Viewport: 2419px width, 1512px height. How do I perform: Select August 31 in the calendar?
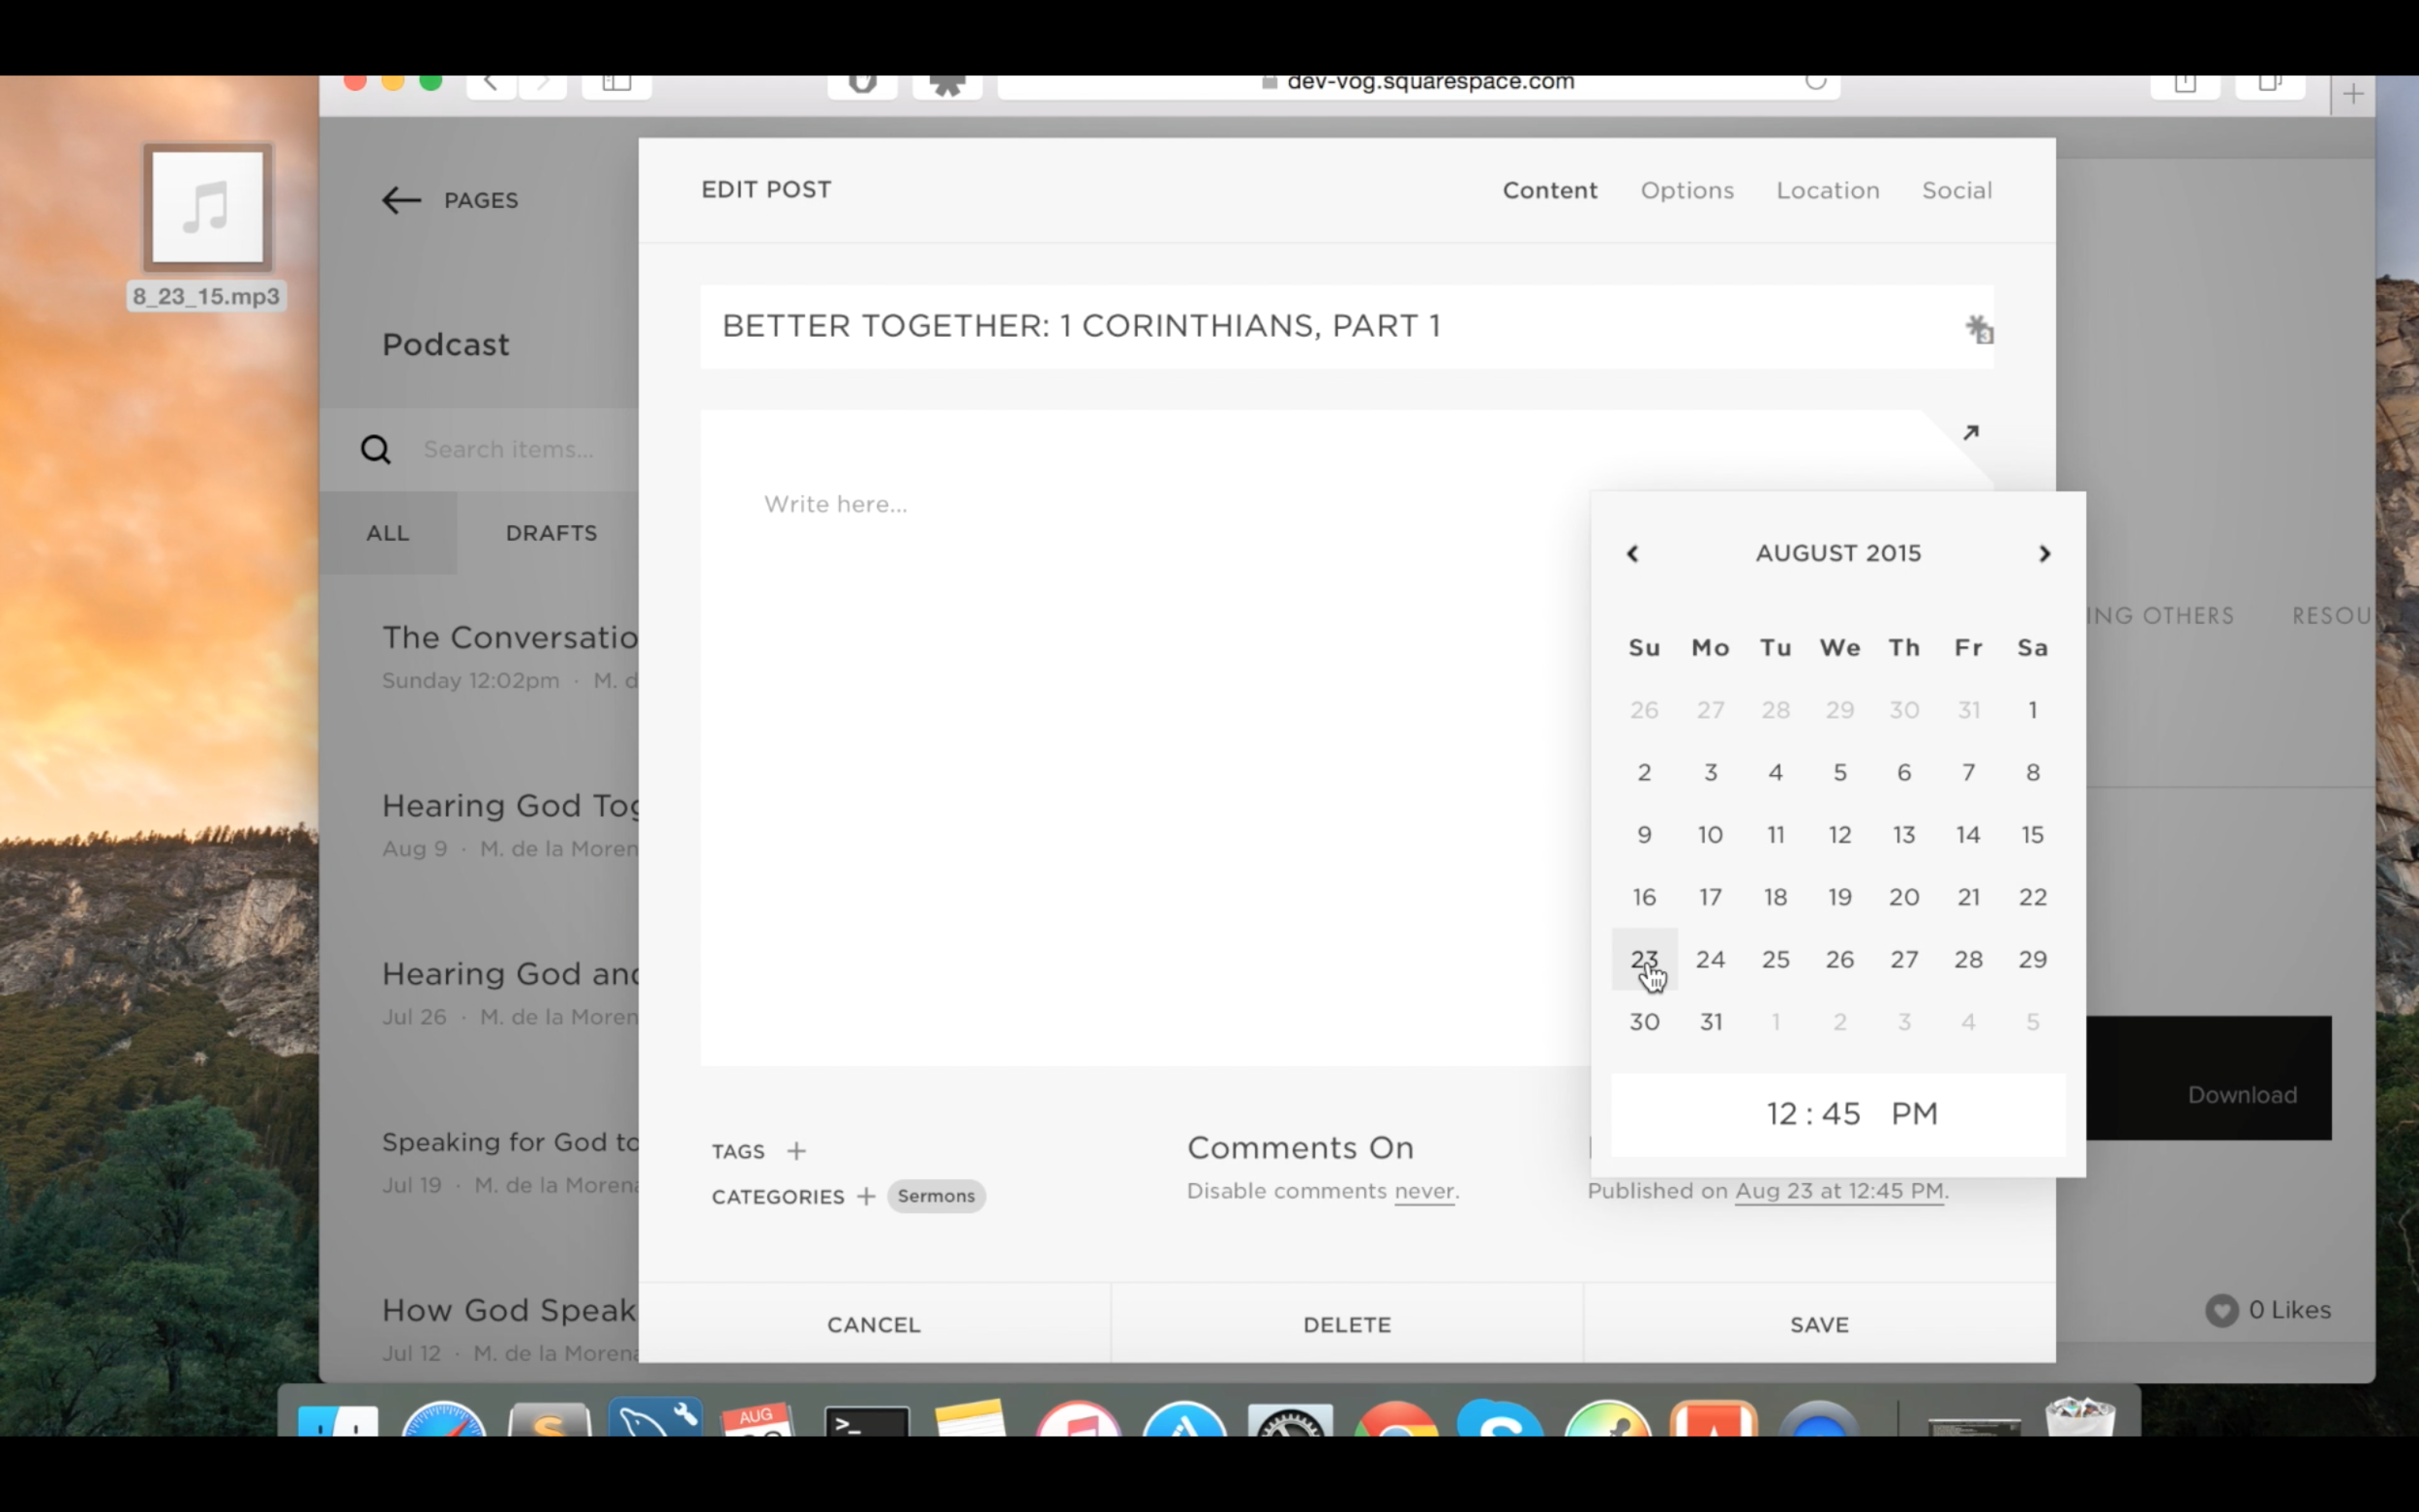tap(1711, 1022)
